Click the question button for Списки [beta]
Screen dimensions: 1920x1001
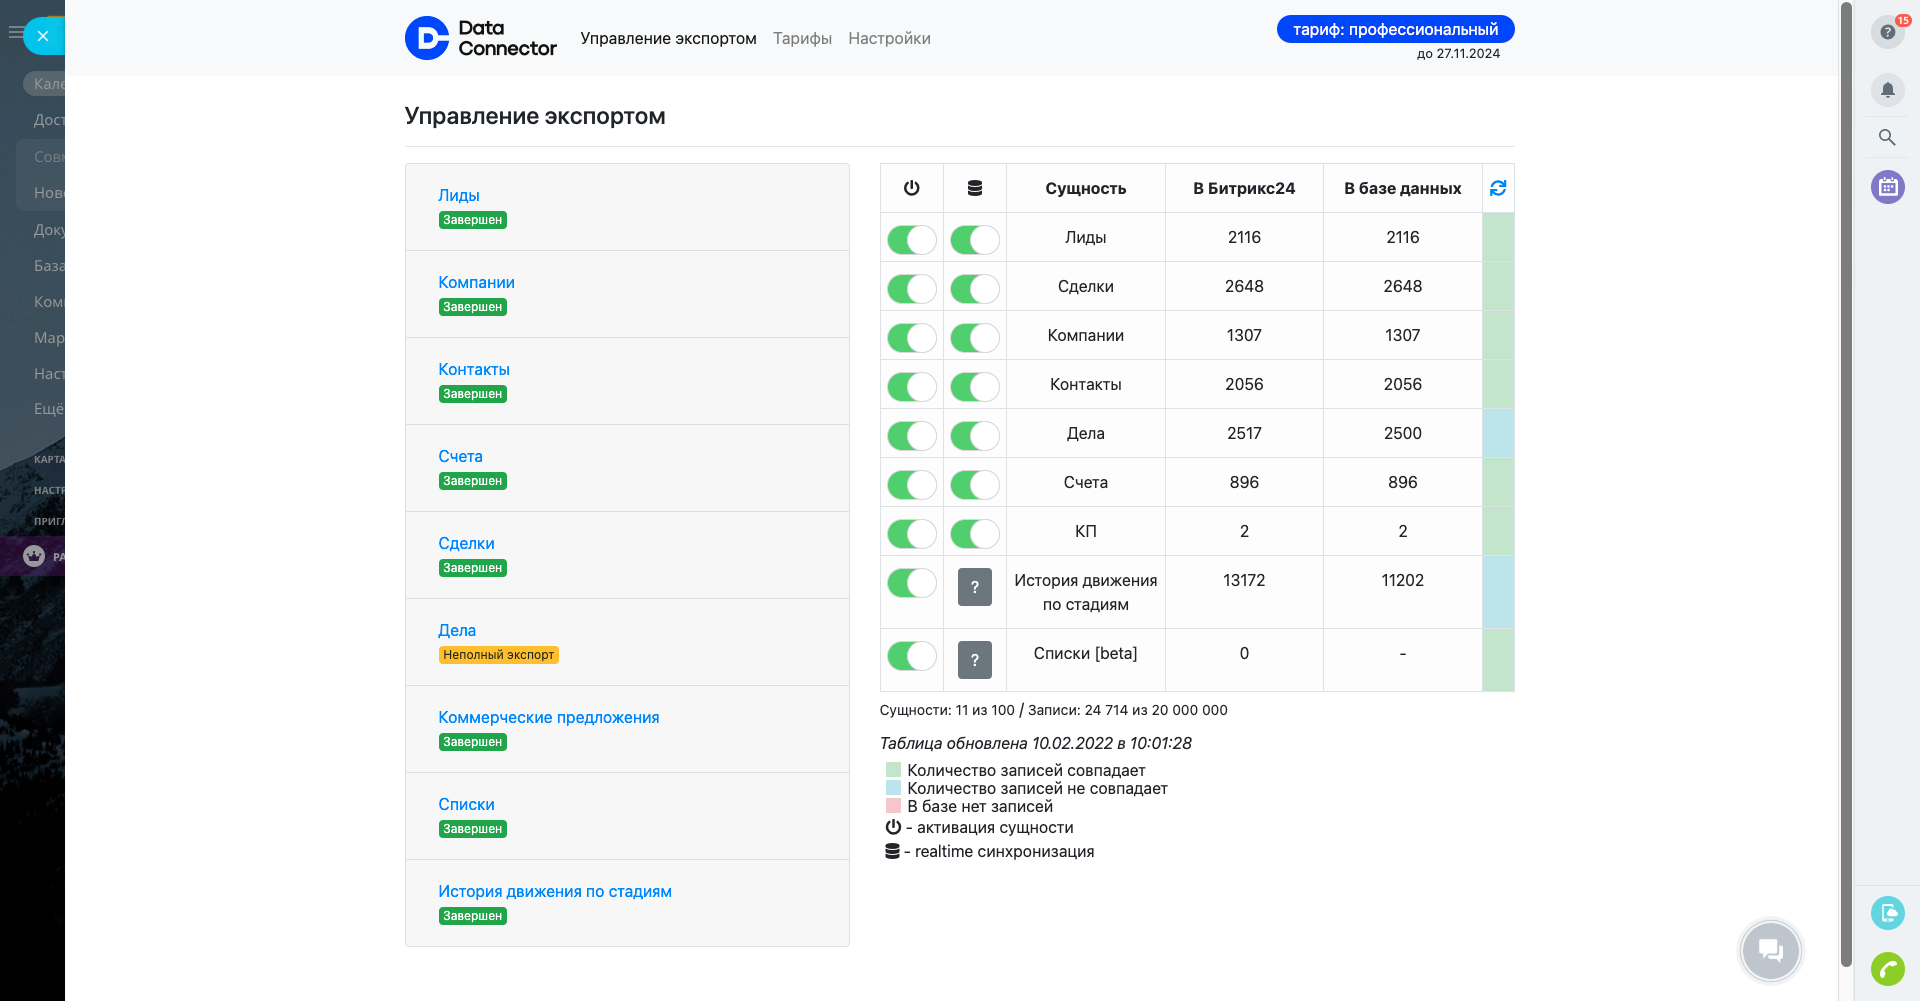(x=974, y=660)
